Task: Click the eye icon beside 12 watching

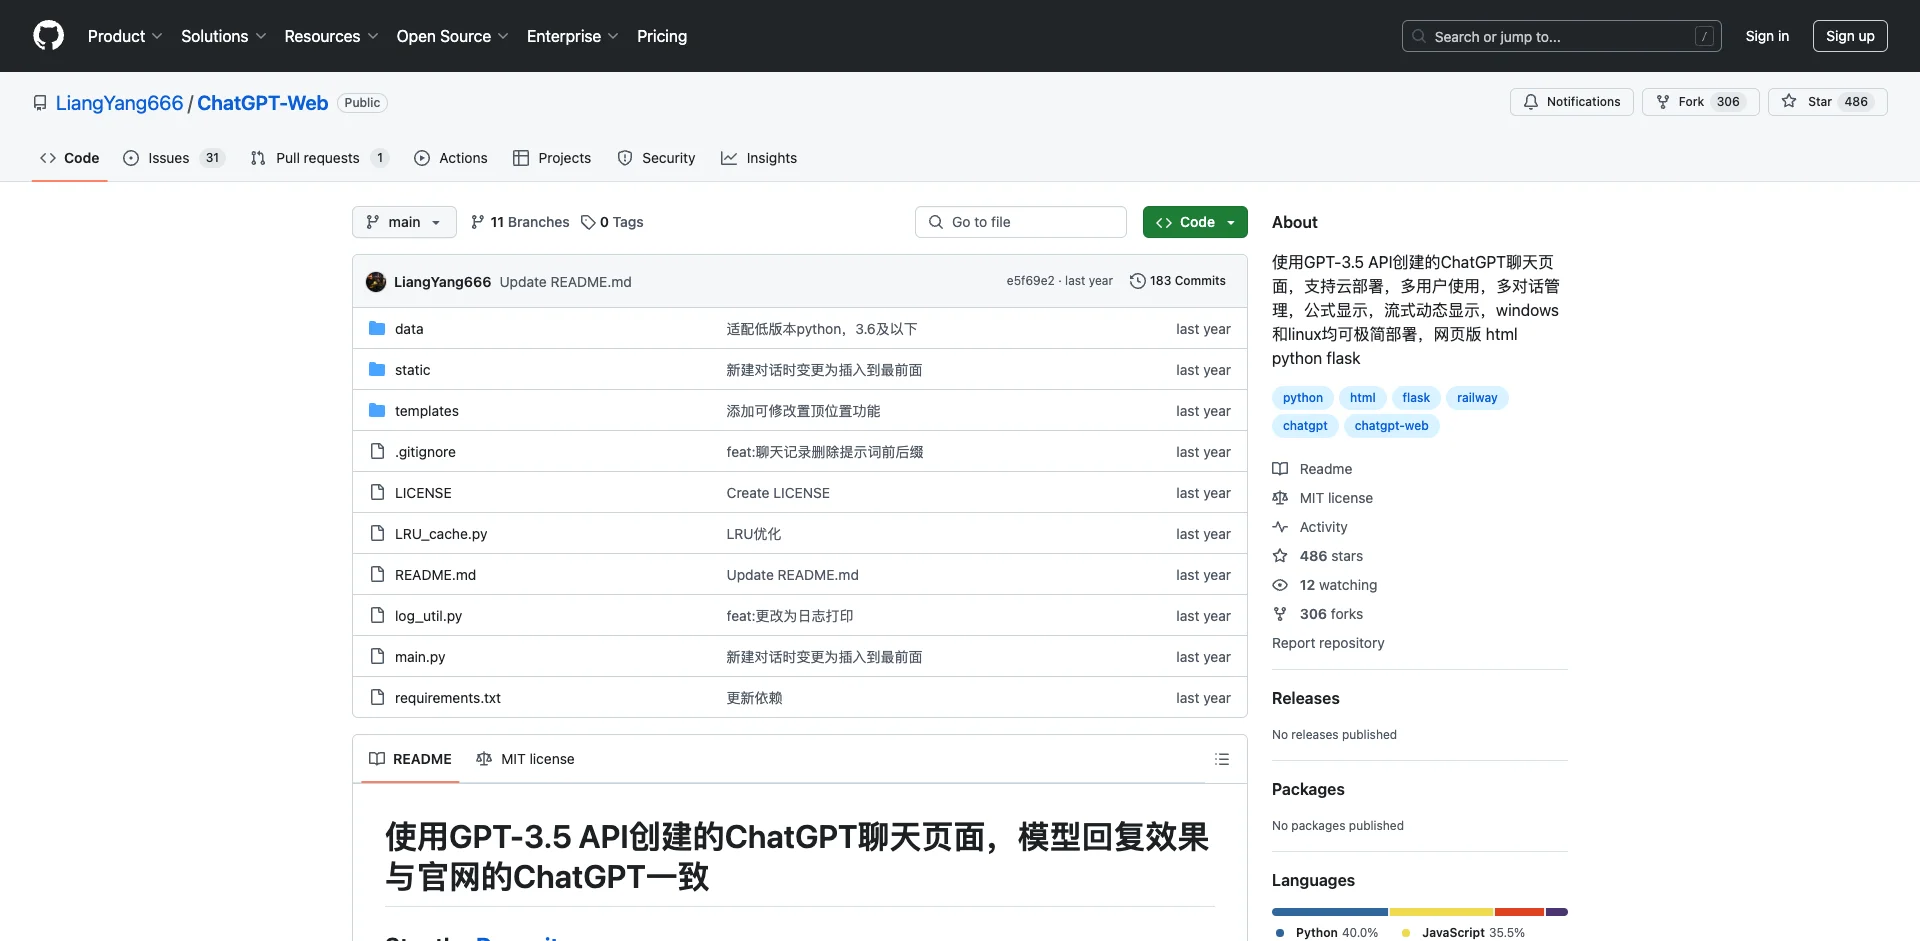Action: click(1280, 585)
